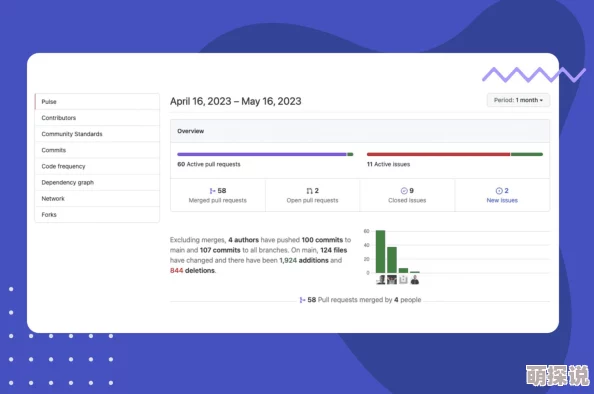
Task: Click the merged pull requests icon beside 58
Action: [212, 191]
